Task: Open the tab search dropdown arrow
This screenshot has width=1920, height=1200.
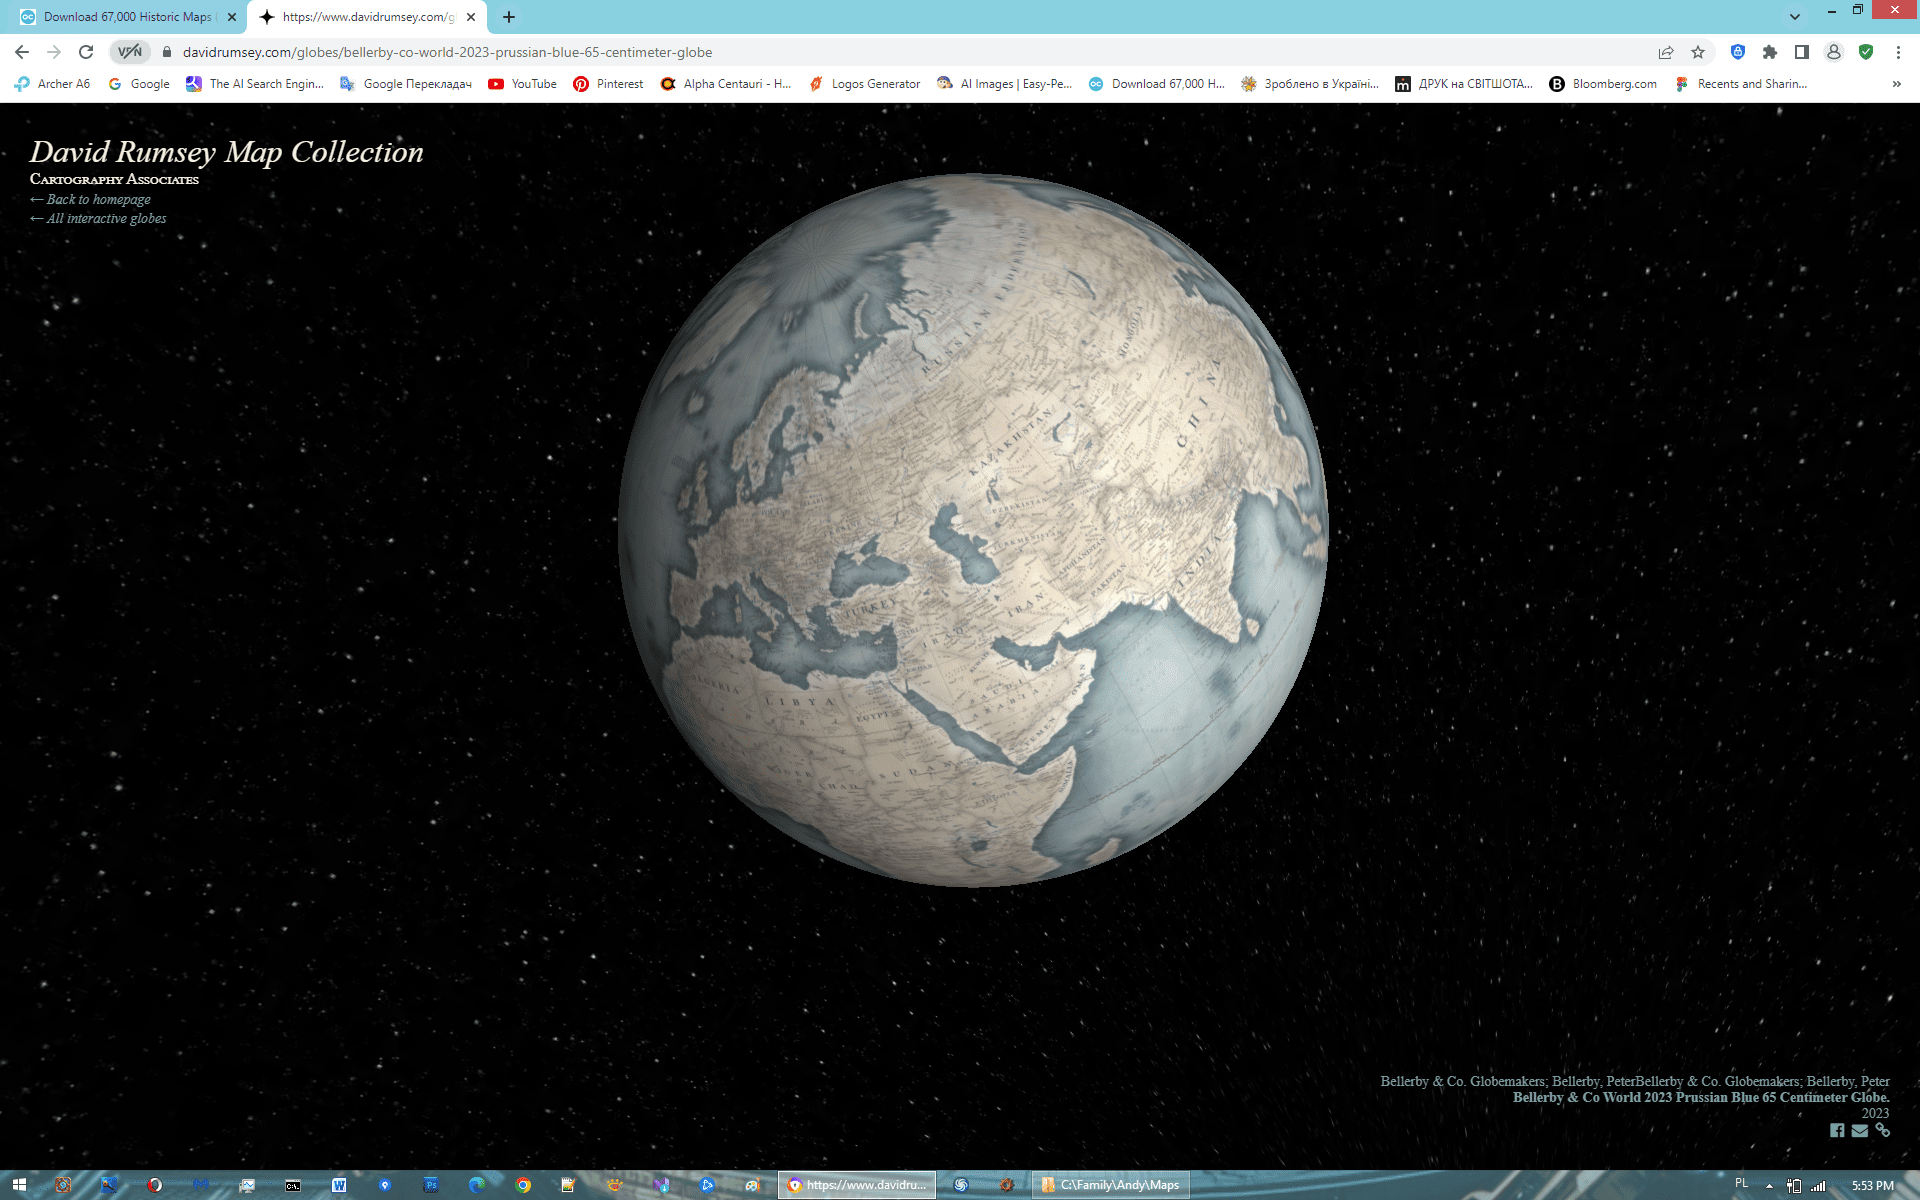Action: coord(1795,17)
